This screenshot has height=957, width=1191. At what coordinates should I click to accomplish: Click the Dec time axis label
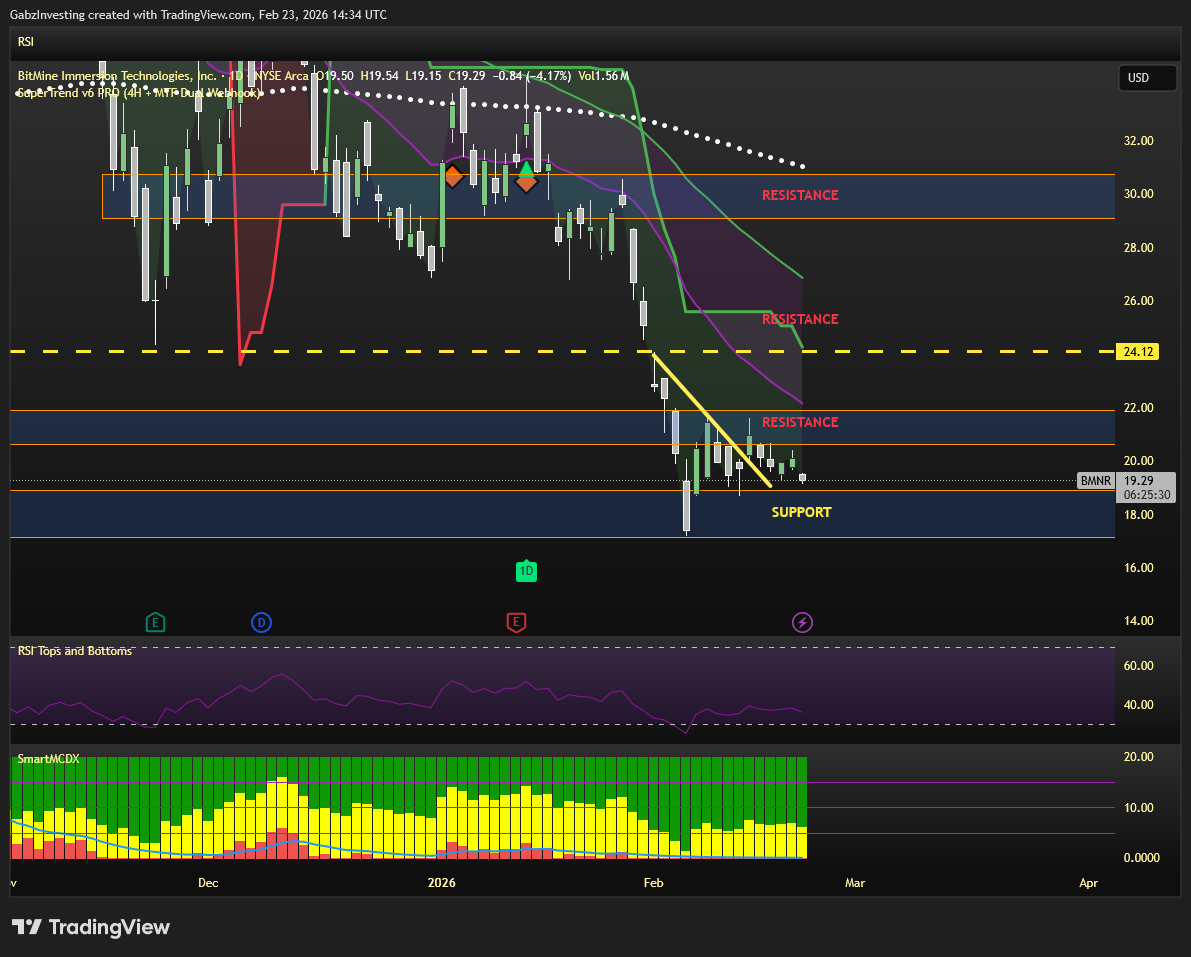208,883
